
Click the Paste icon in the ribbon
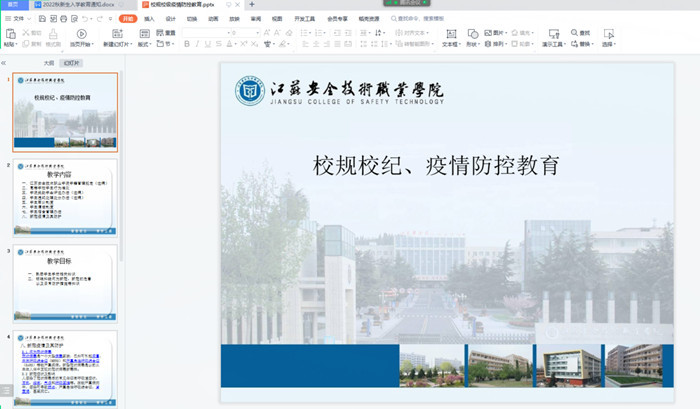[x=9, y=33]
